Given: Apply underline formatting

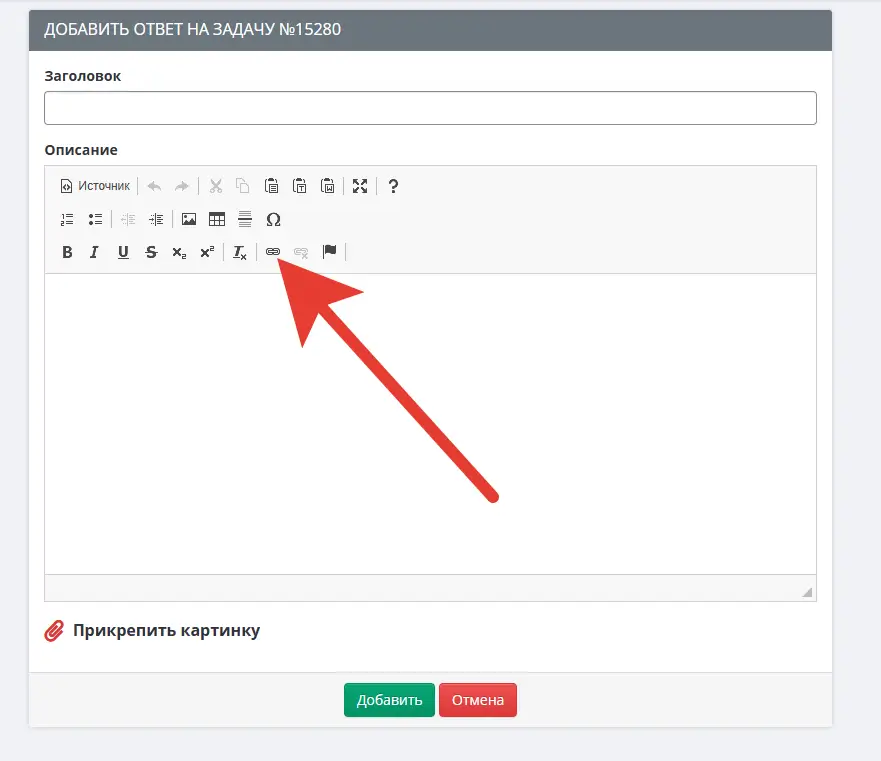Looking at the screenshot, I should (x=123, y=252).
